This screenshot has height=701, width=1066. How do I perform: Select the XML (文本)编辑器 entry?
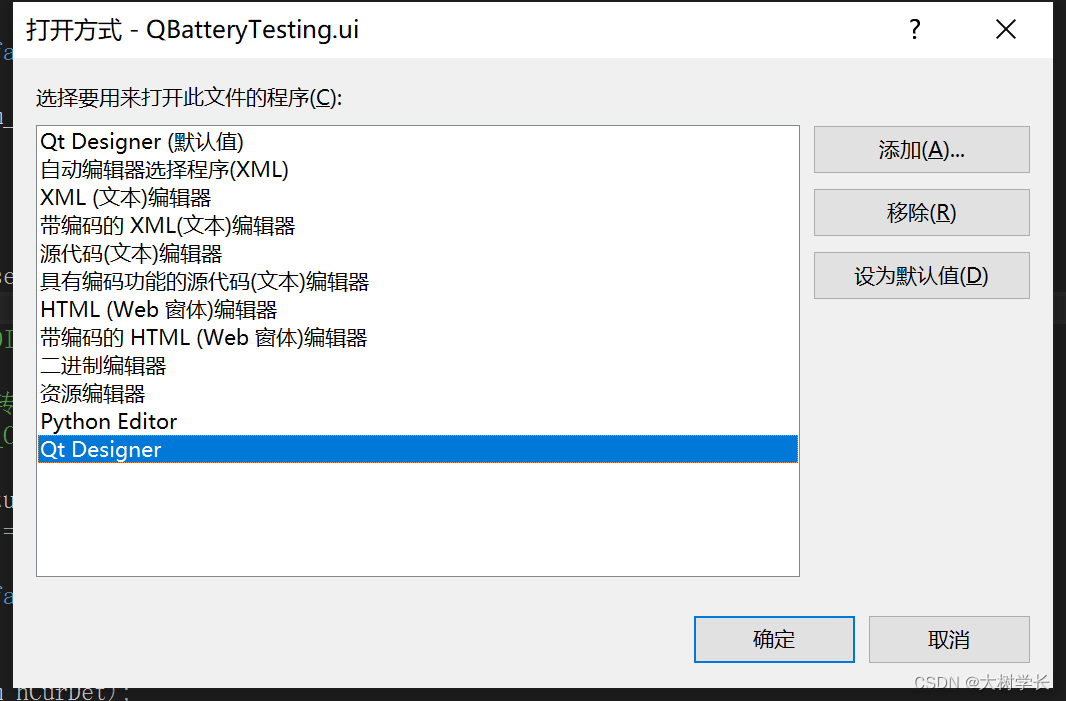pos(125,197)
